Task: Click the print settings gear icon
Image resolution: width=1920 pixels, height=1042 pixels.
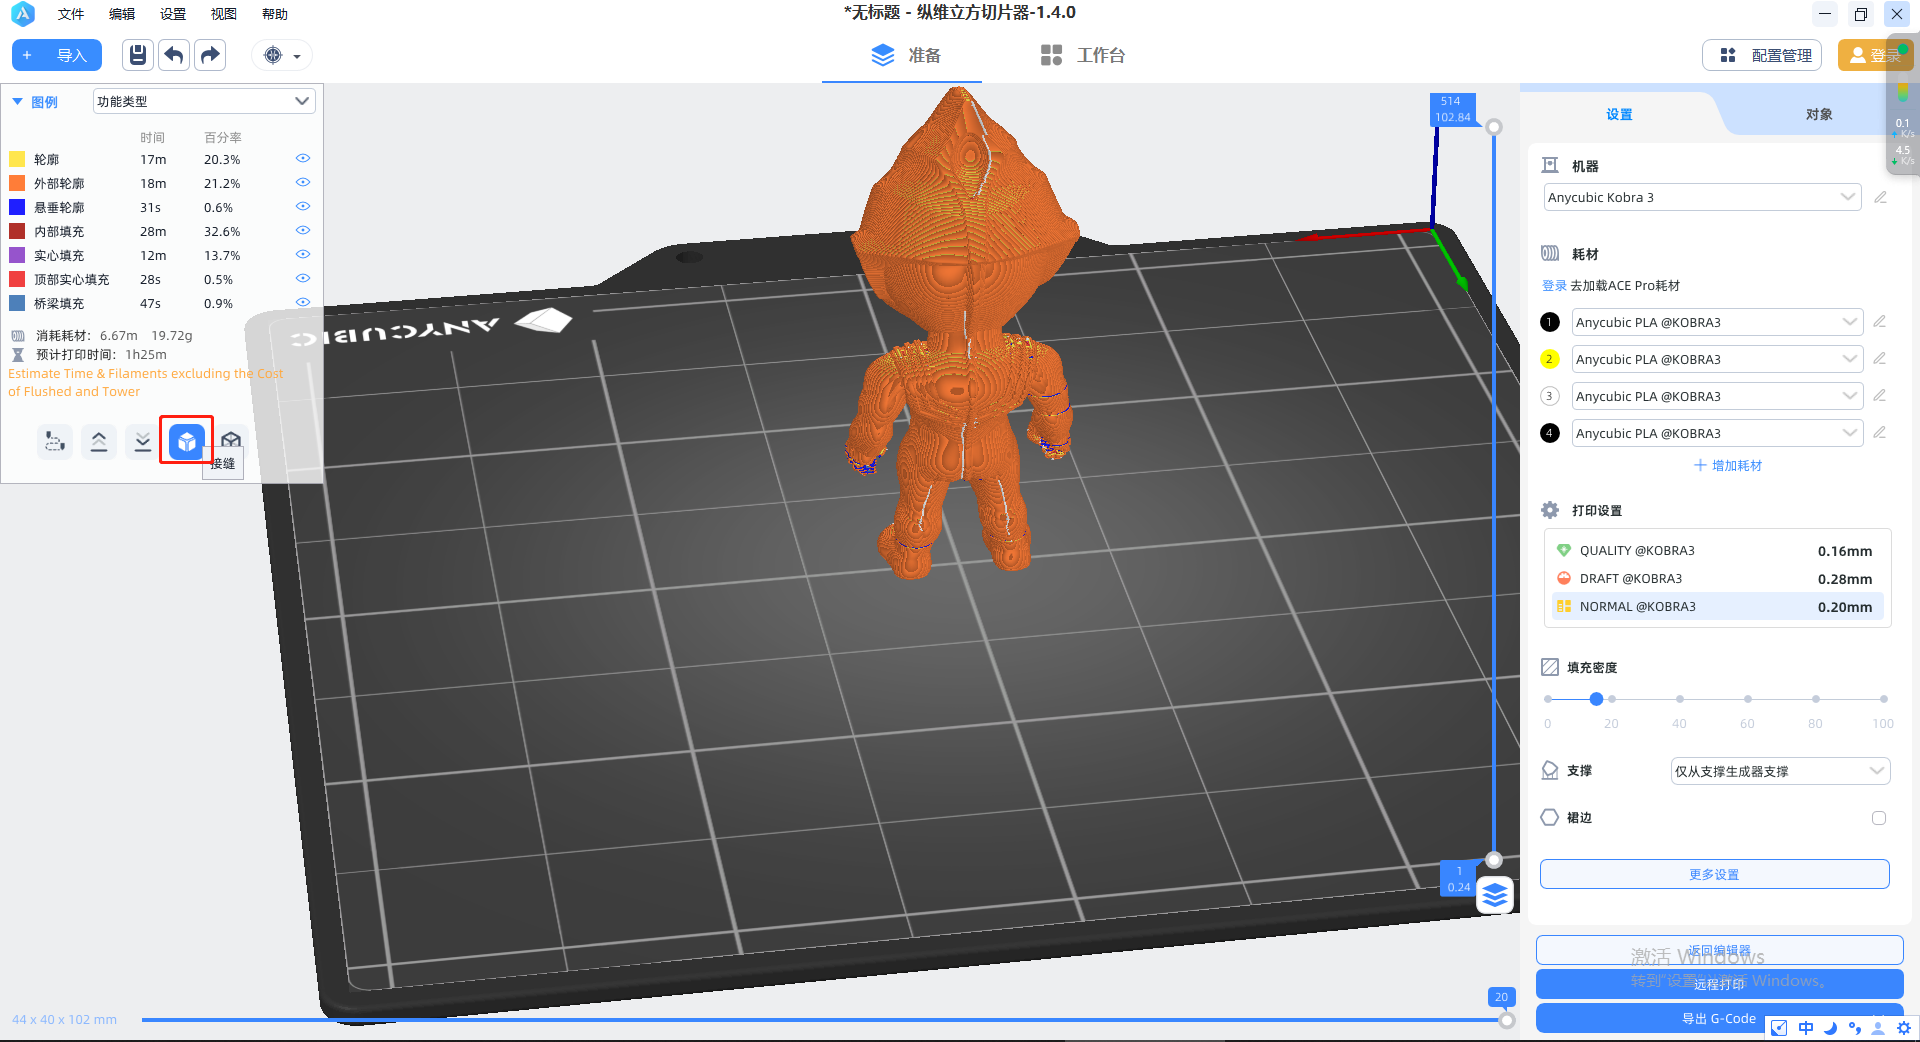Action: coord(1550,510)
